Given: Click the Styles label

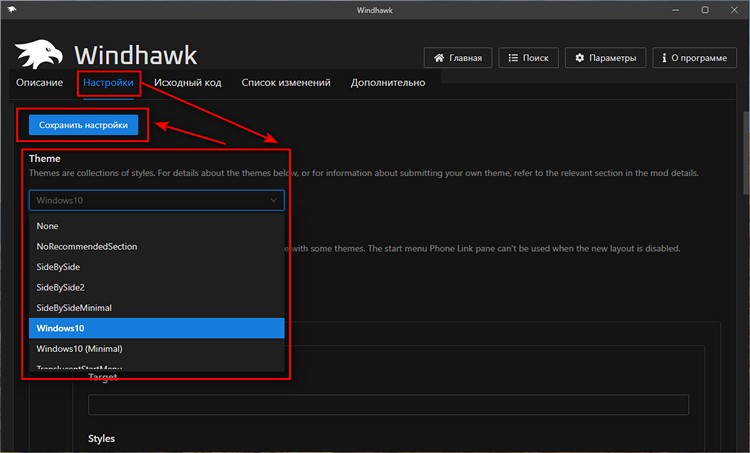Looking at the screenshot, I should pos(101,438).
